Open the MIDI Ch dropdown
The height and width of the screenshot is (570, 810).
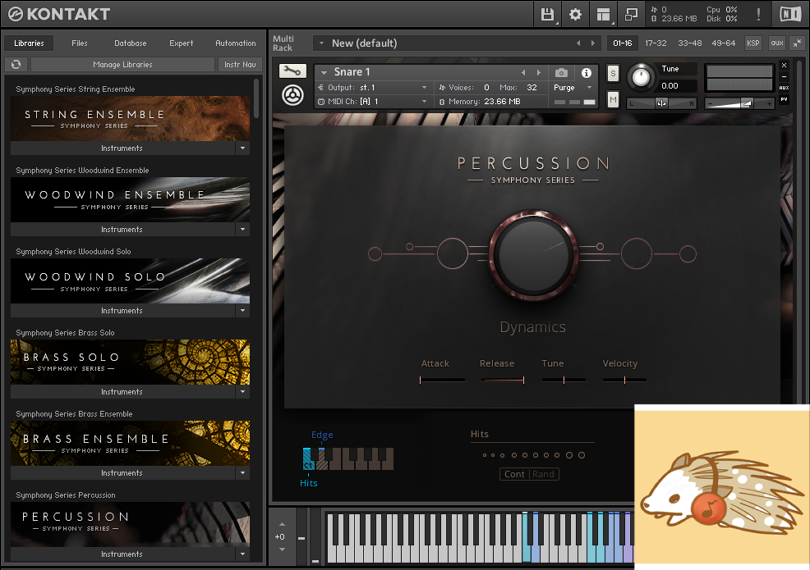(x=373, y=101)
